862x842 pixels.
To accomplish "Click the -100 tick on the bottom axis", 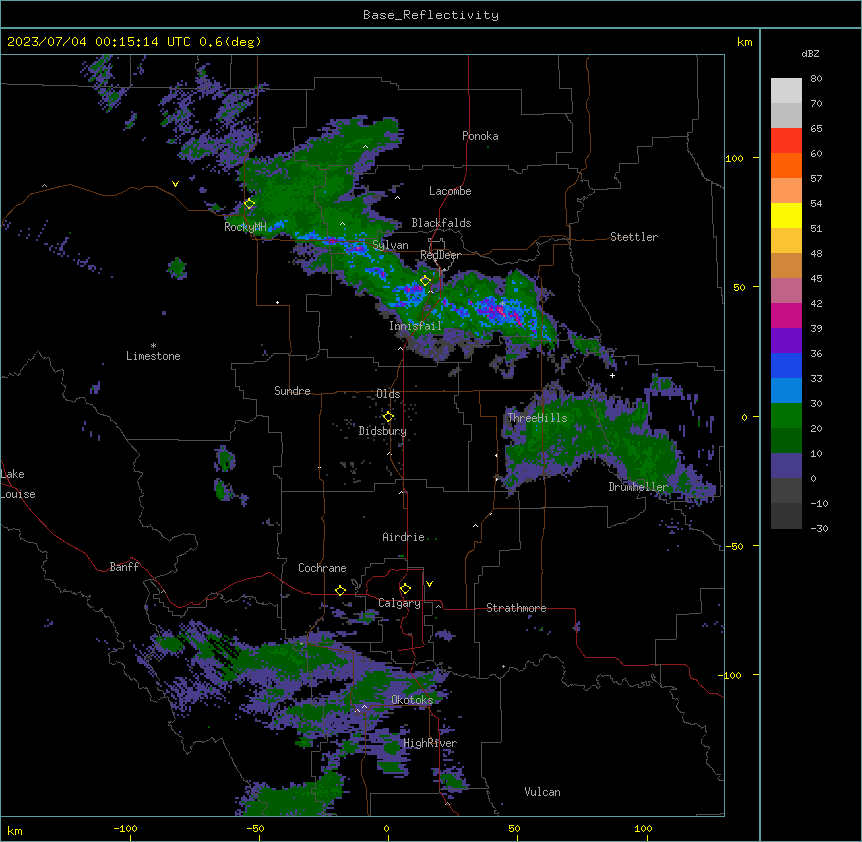I will [125, 828].
